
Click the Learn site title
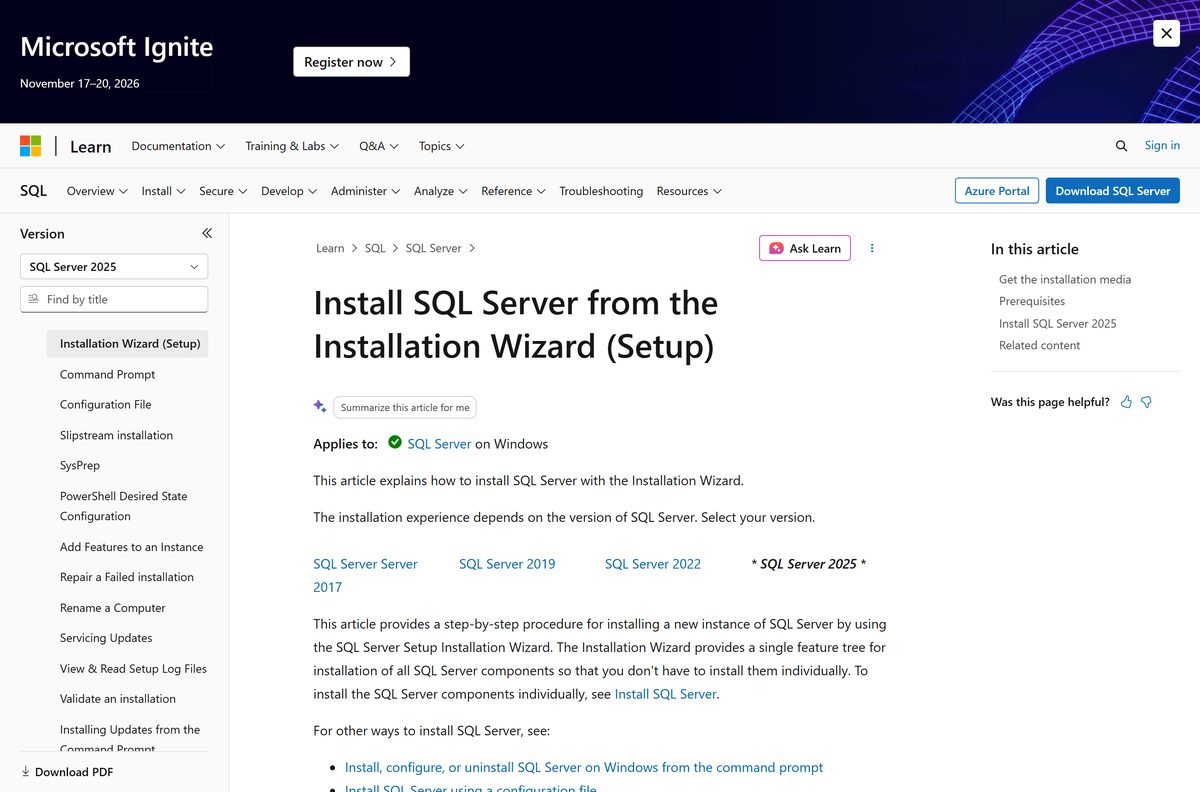[x=90, y=146]
